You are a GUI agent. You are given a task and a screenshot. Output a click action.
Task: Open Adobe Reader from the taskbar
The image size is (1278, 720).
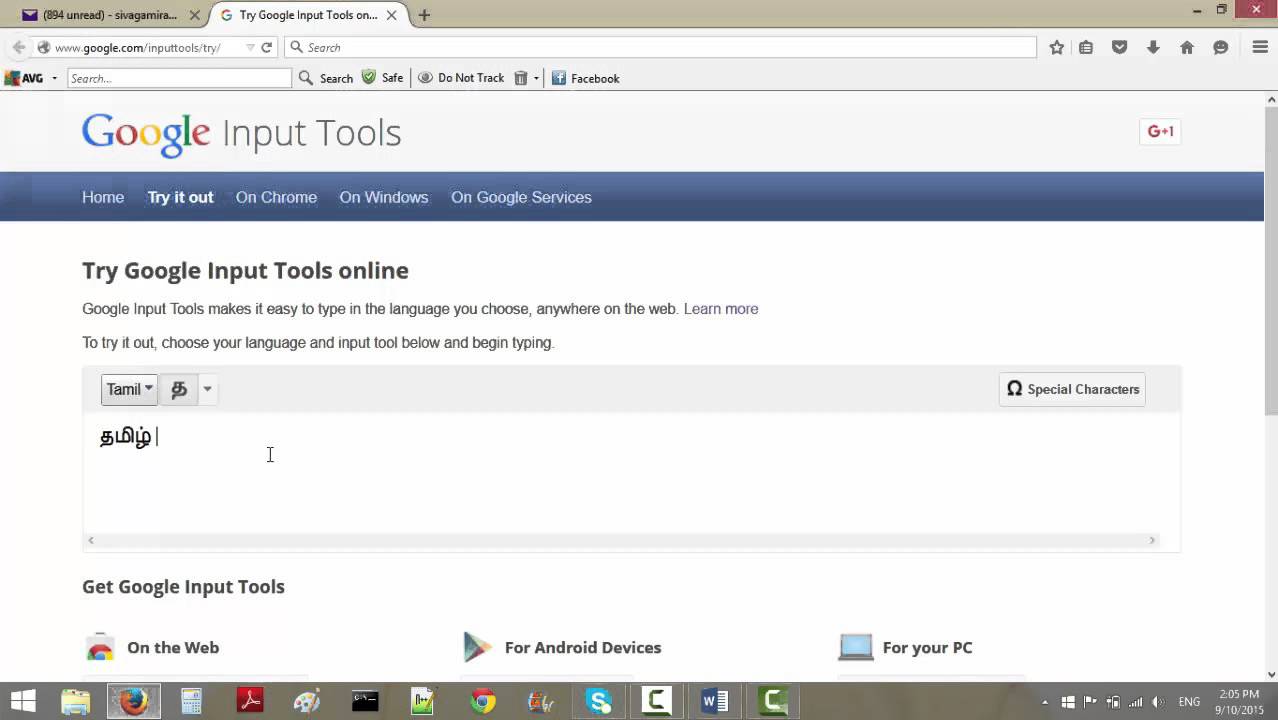(250, 701)
